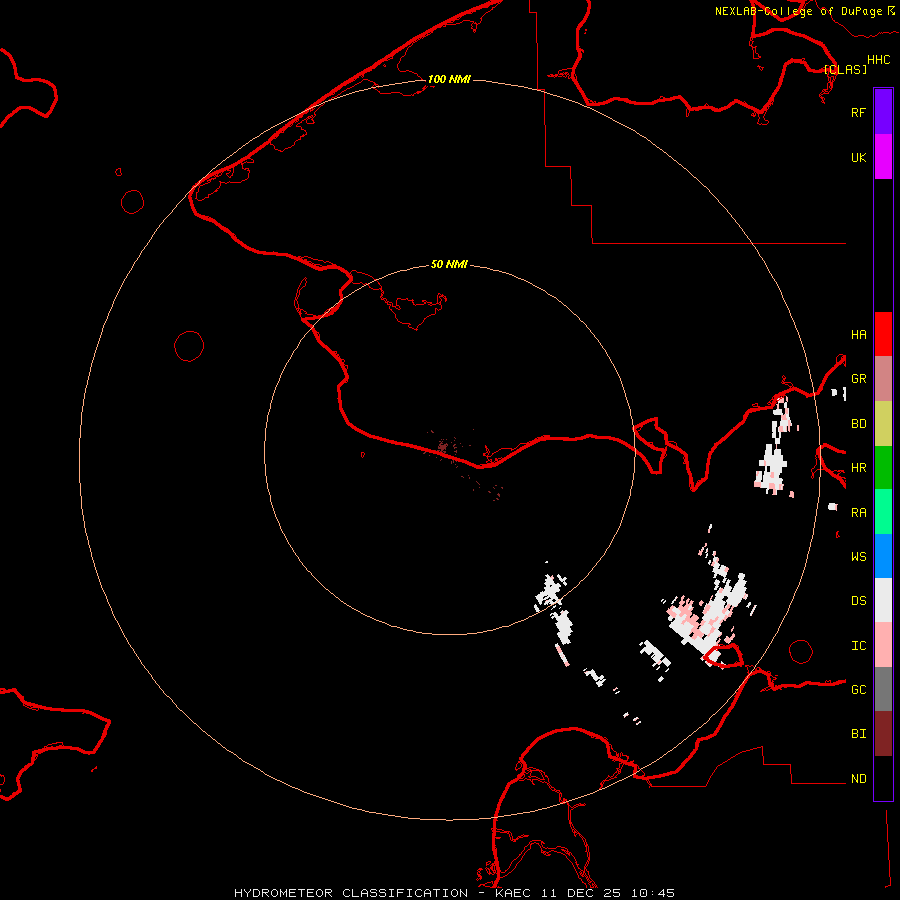Click the UK legend label

(858, 157)
